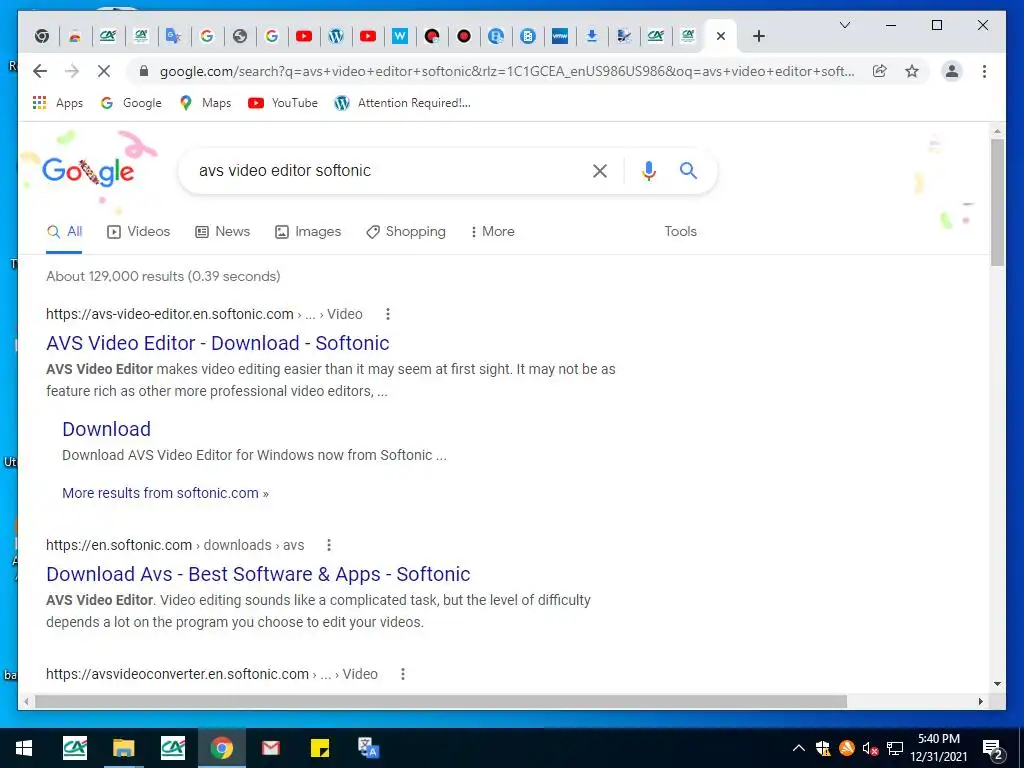Clear the search box text
This screenshot has width=1024, height=768.
[600, 171]
